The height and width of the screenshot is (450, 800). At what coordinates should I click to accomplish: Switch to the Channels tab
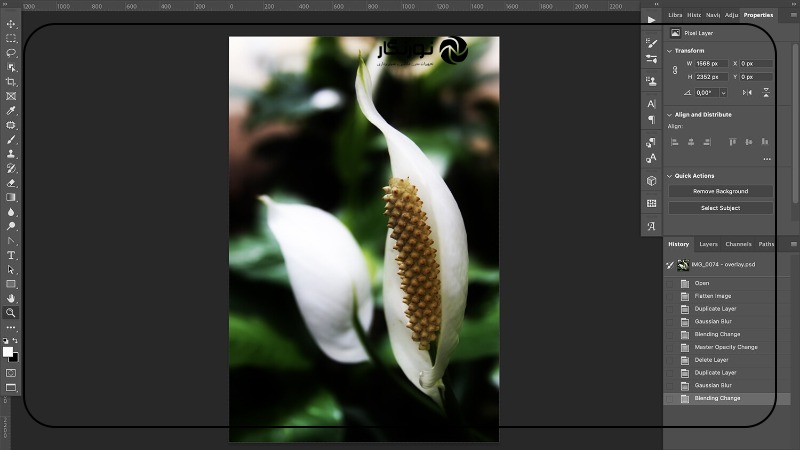(x=738, y=244)
